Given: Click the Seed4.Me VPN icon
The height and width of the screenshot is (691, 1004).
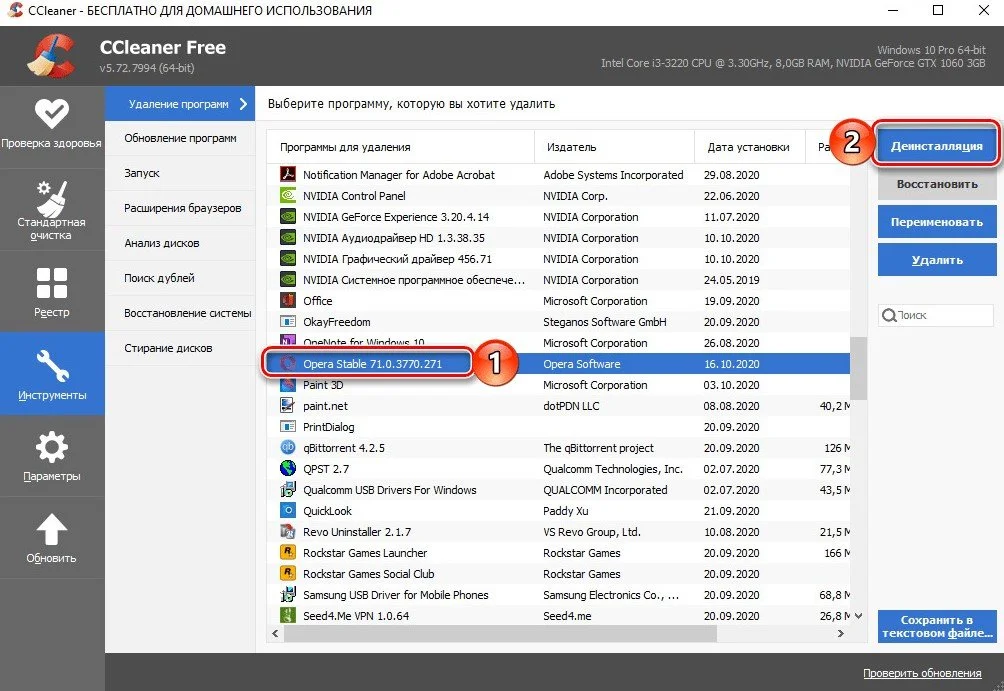Looking at the screenshot, I should coord(288,615).
